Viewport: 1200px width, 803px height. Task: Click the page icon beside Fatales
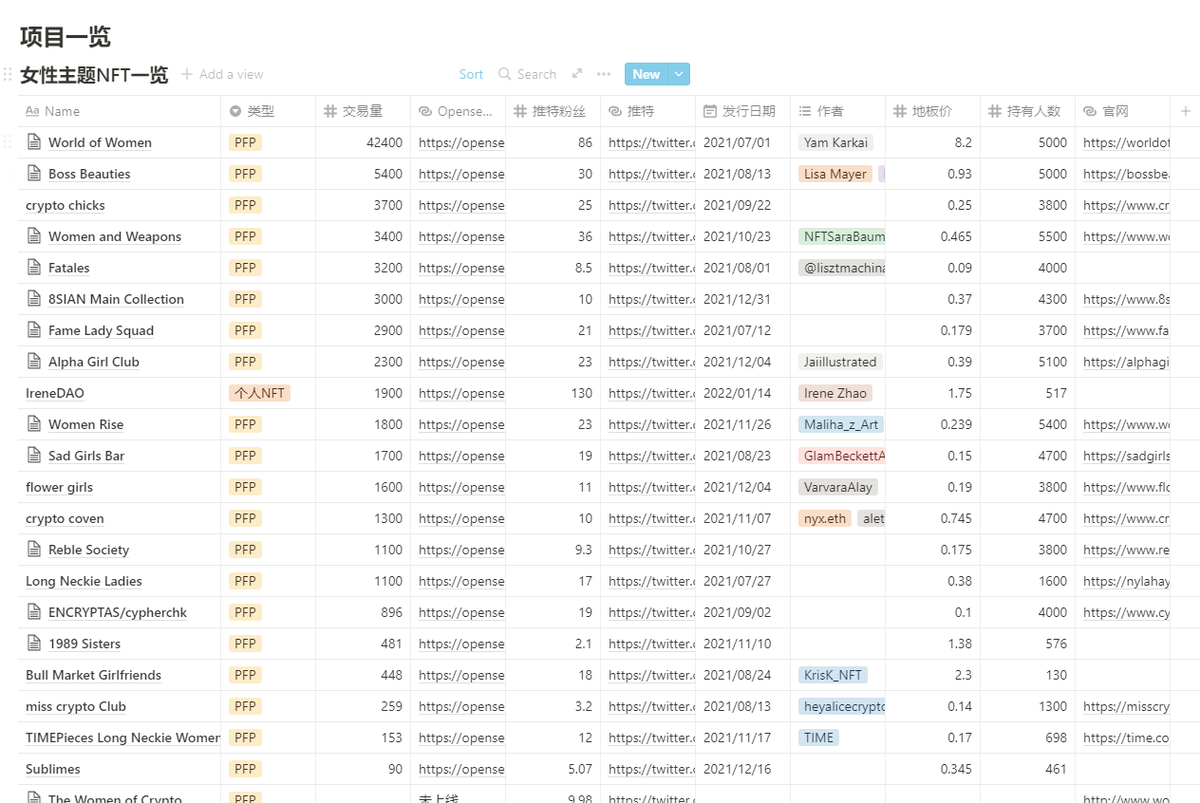[x=34, y=267]
